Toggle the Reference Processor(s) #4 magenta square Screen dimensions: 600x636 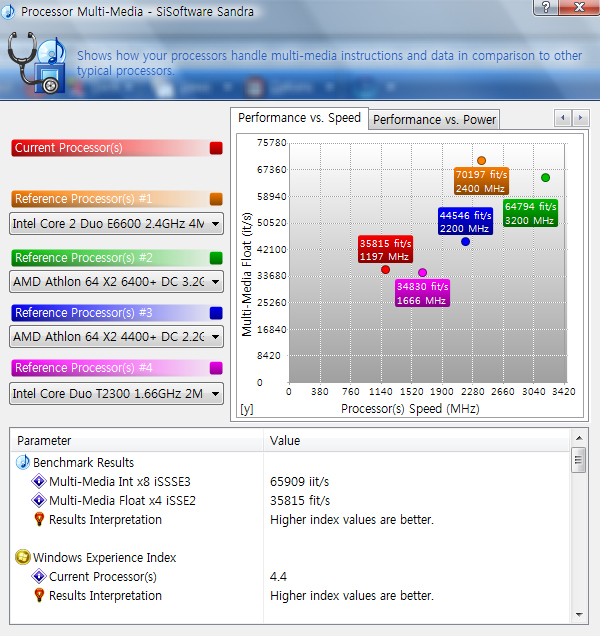(x=216, y=368)
